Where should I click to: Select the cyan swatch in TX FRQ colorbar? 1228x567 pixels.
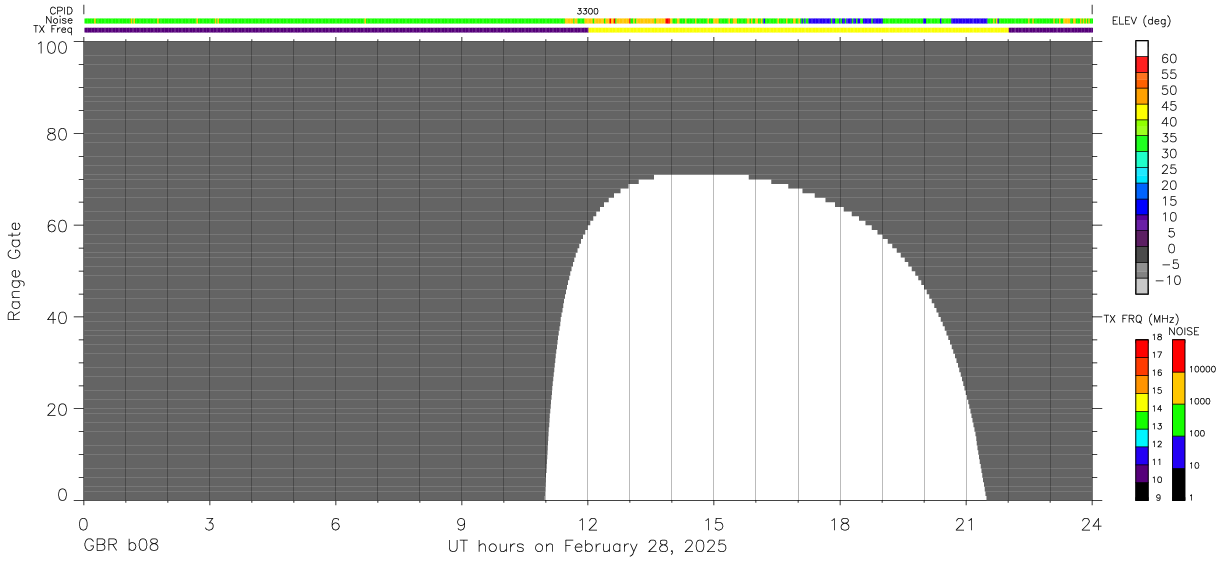(x=1142, y=438)
